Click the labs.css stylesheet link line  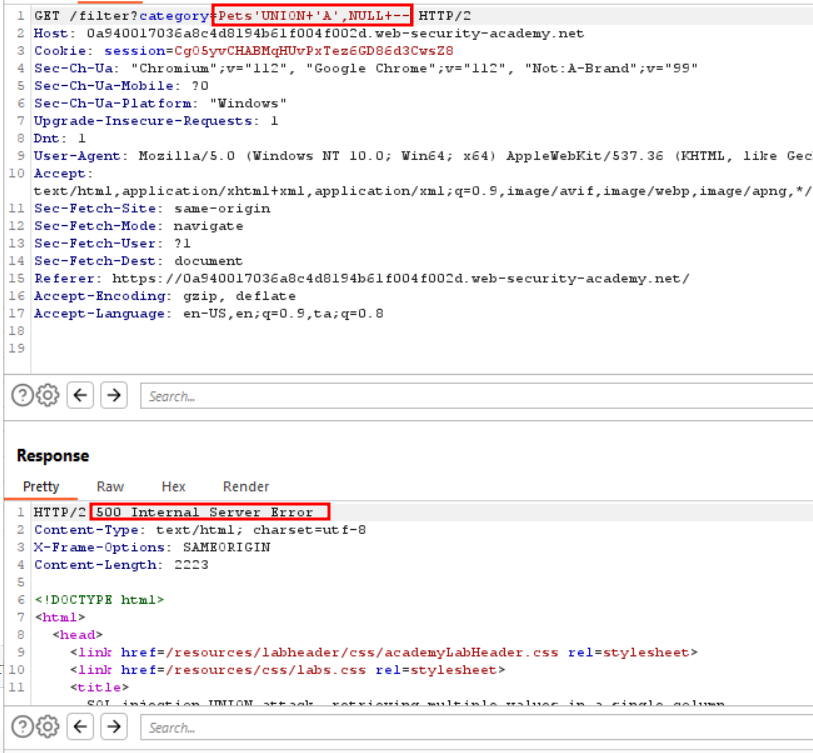tap(288, 670)
